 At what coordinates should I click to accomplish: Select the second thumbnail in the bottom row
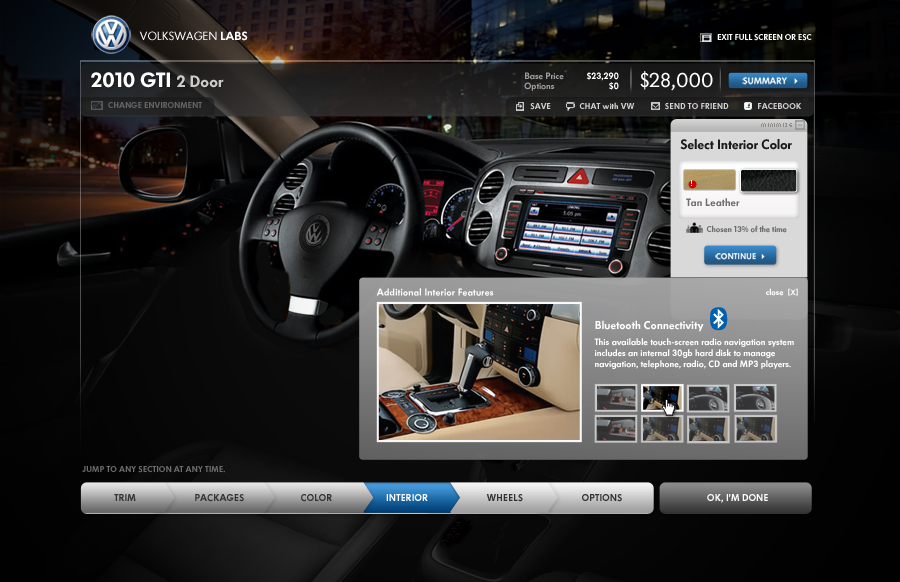662,429
